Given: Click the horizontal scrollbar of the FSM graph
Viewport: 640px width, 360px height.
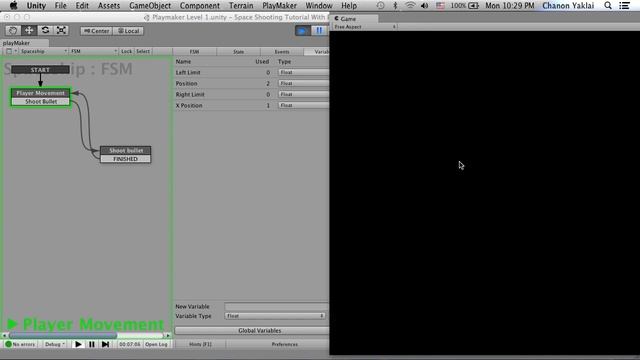Looking at the screenshot, I should (63, 336).
